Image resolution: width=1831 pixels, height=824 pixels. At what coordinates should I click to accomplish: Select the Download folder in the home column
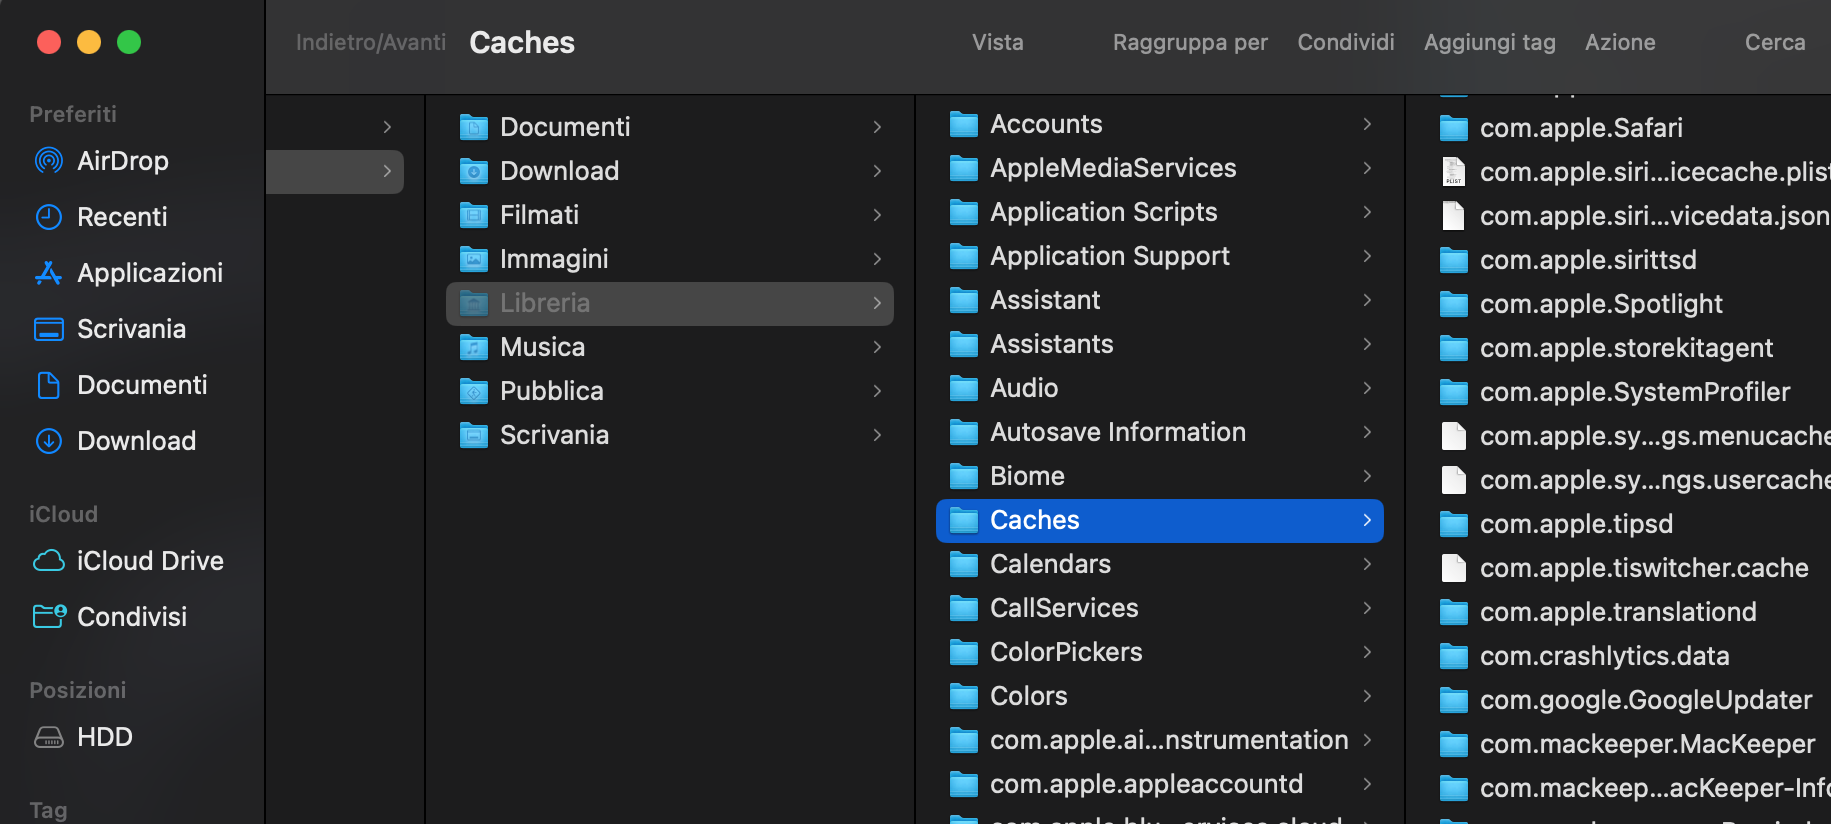pyautogui.click(x=670, y=171)
